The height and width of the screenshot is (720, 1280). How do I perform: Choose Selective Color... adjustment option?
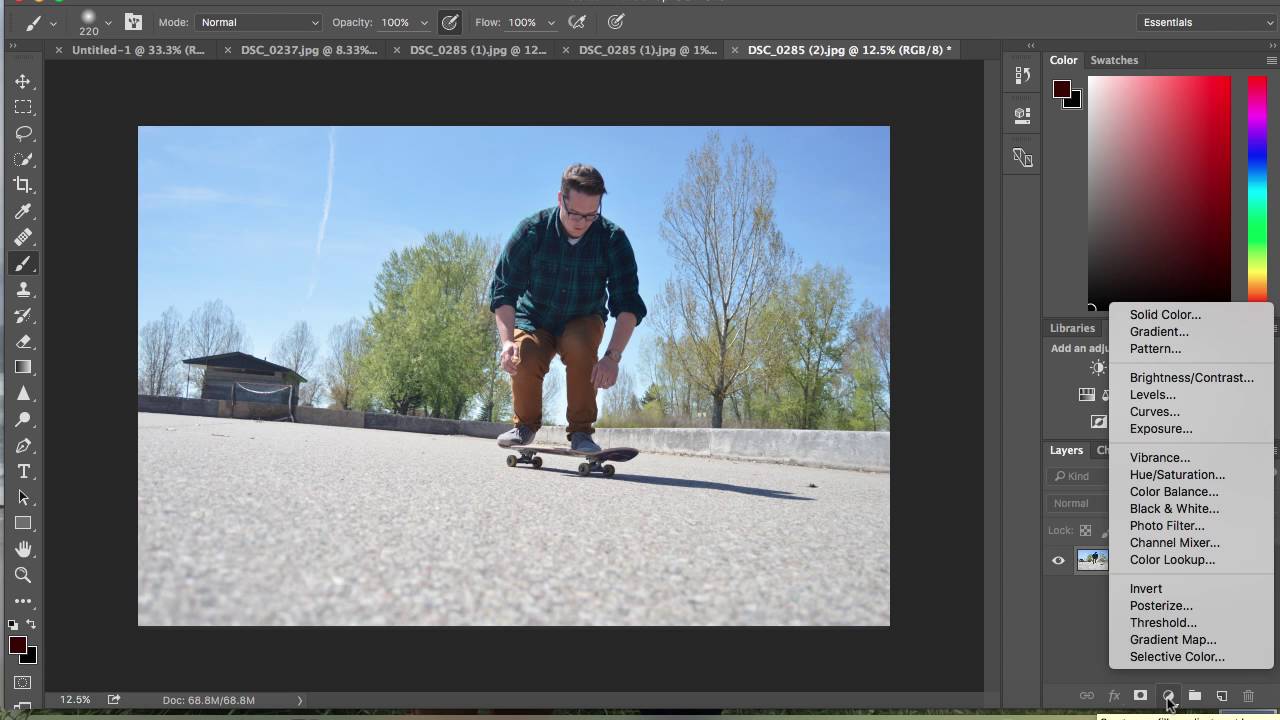pos(1177,657)
